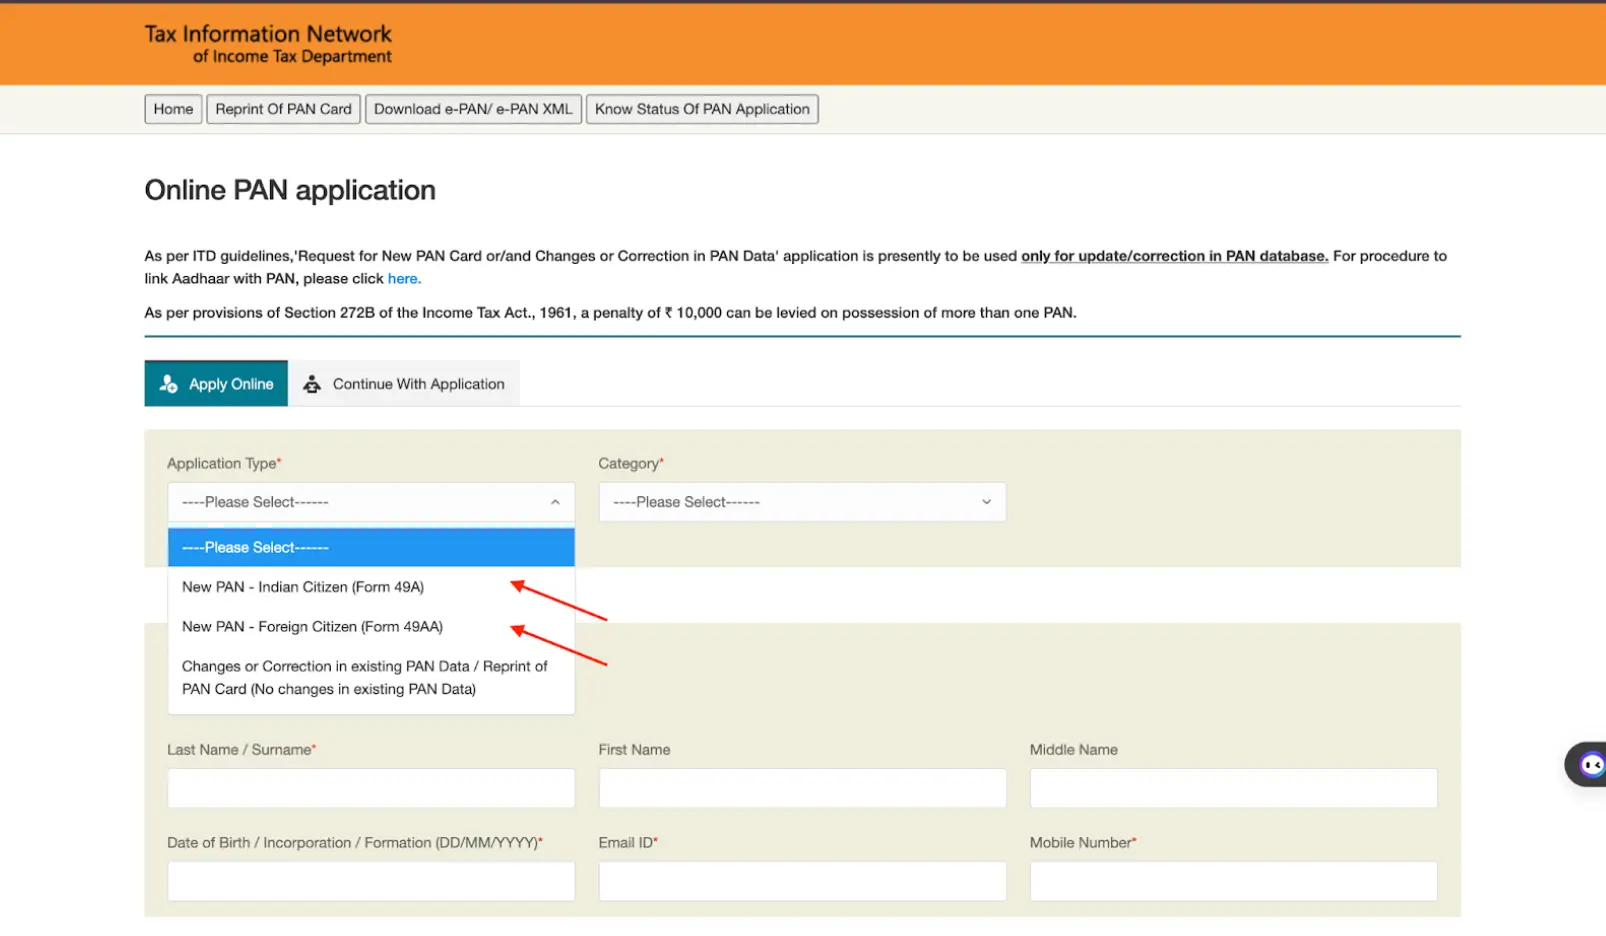Click the Continue With Application user icon

[312, 384]
